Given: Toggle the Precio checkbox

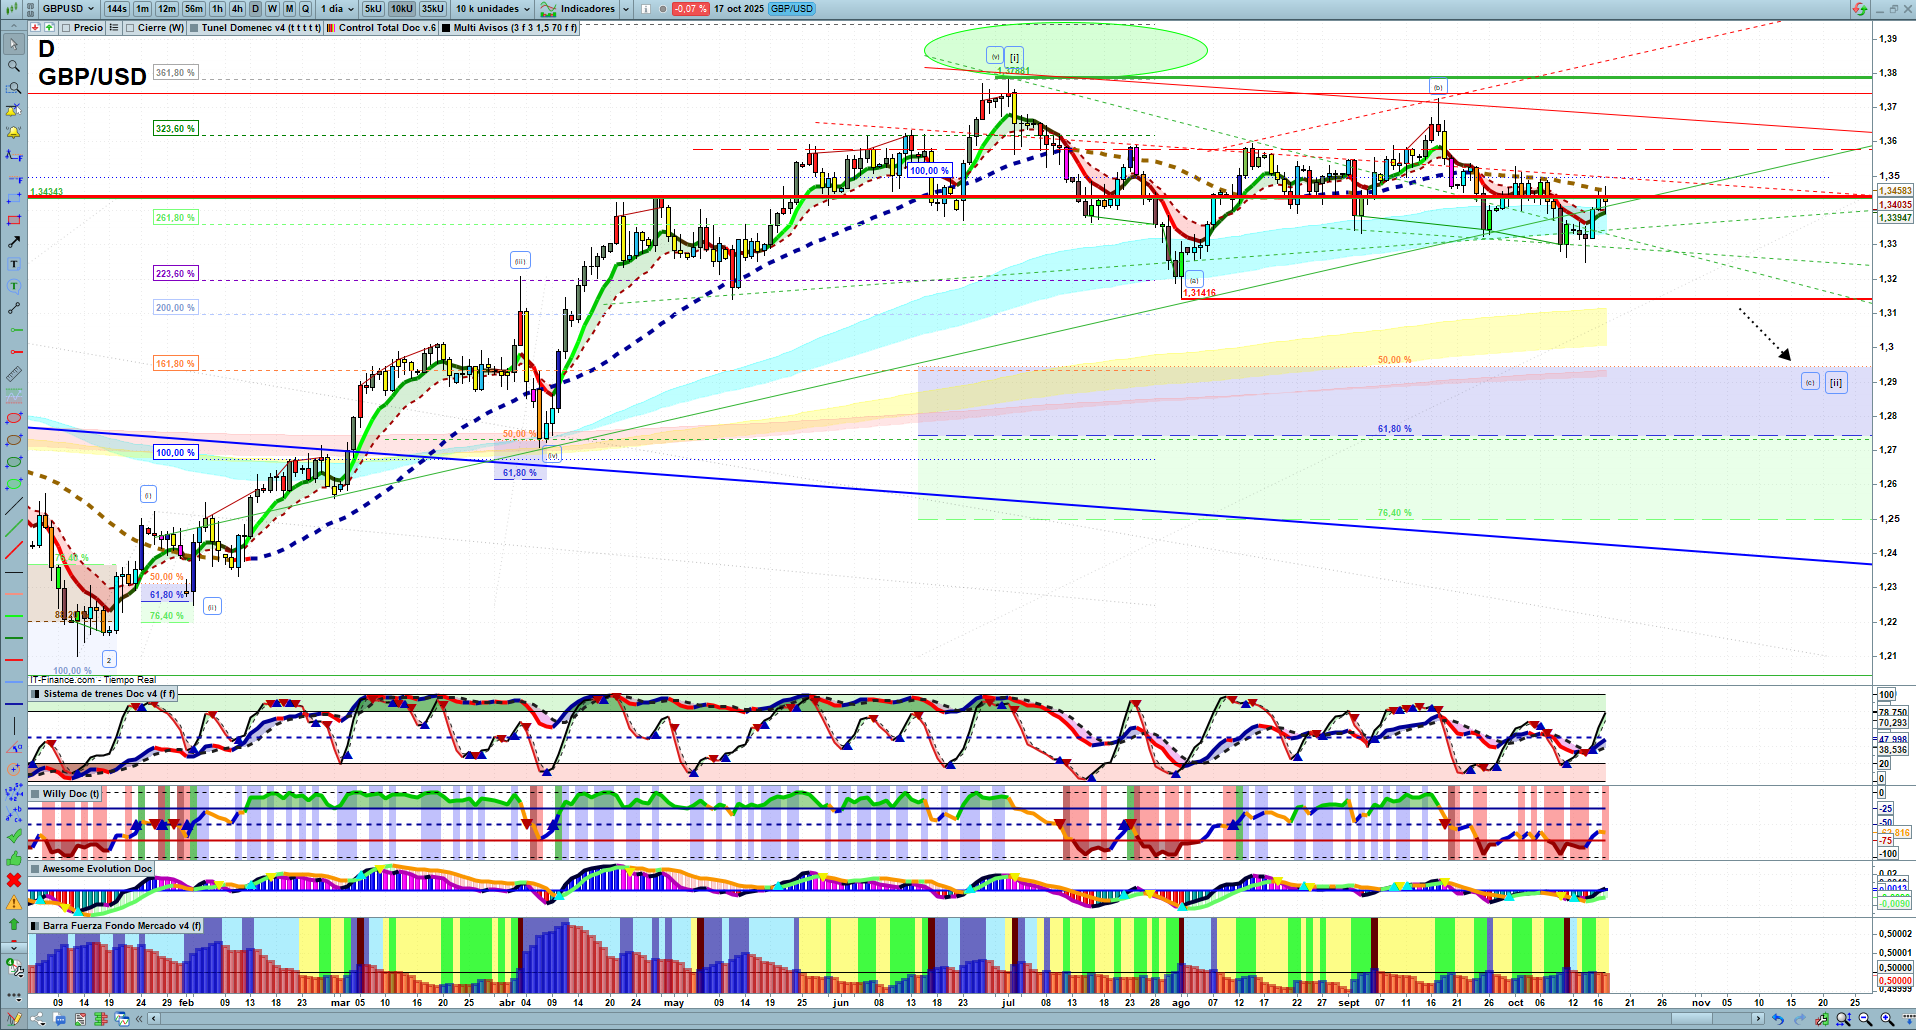Looking at the screenshot, I should [x=66, y=28].
